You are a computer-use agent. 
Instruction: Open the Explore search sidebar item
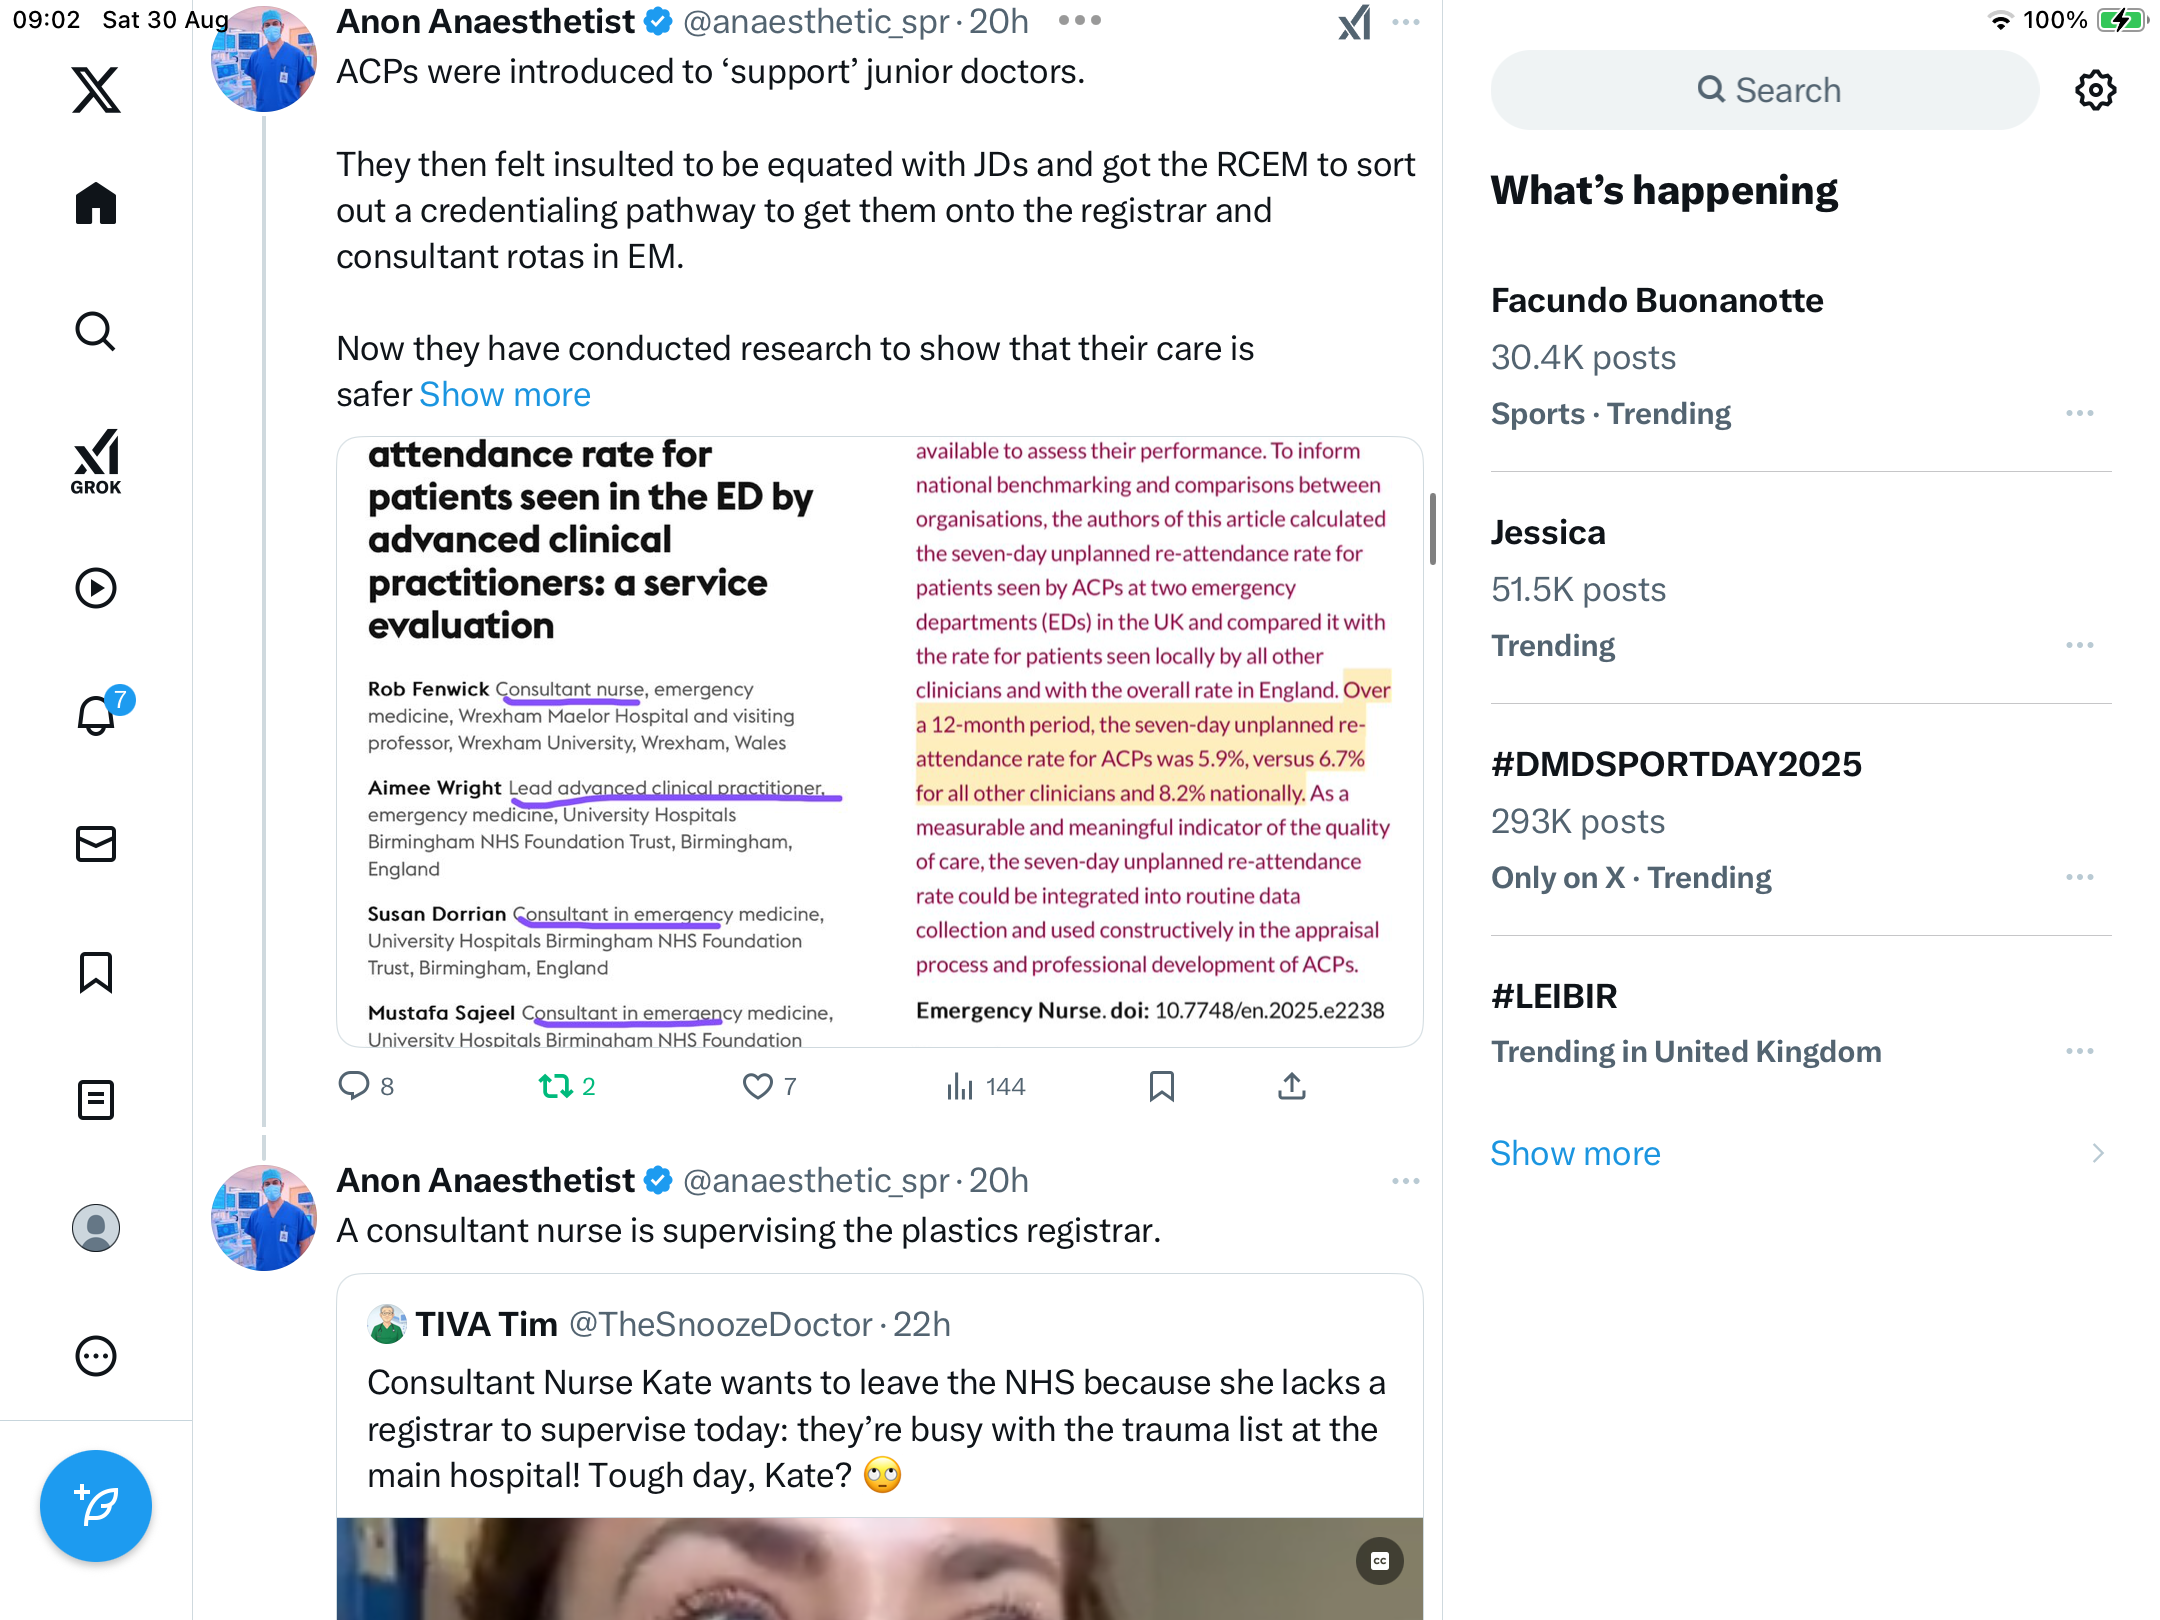[x=96, y=331]
